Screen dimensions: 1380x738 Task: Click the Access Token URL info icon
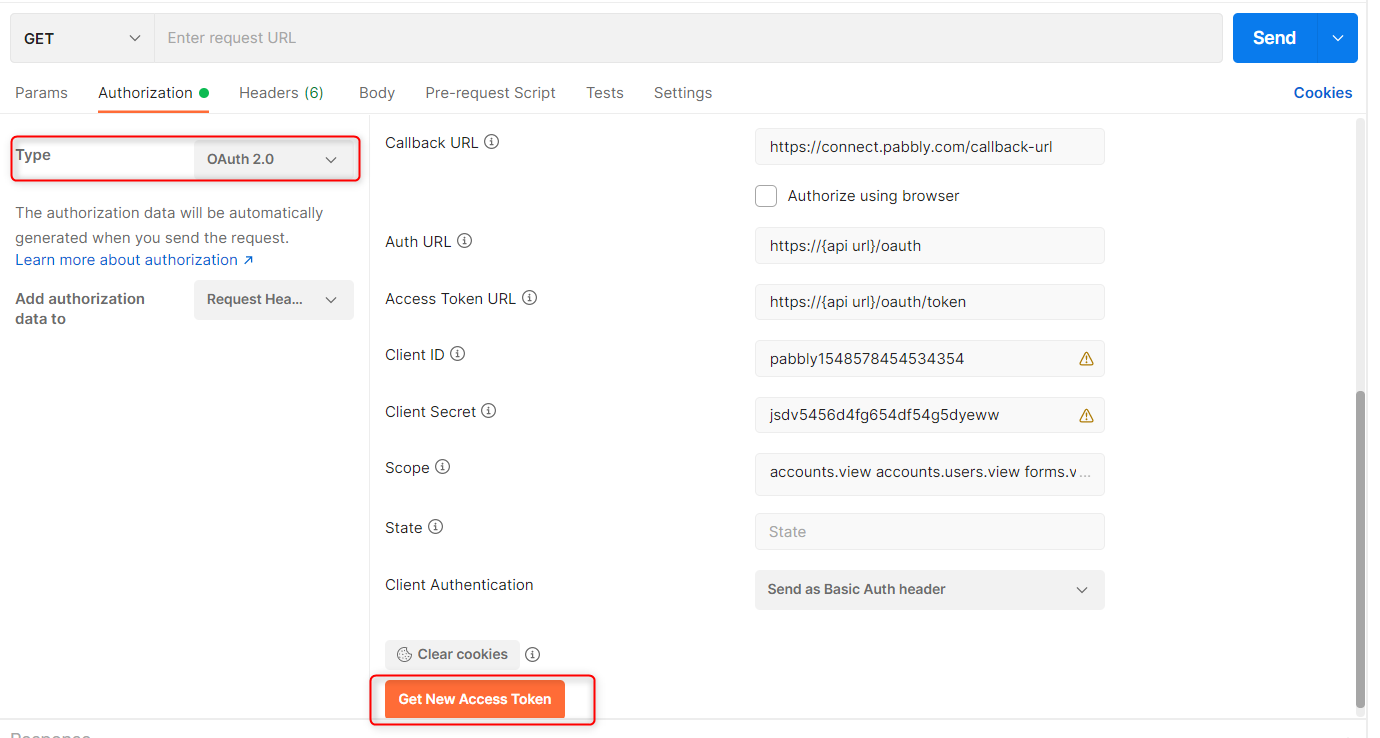(x=530, y=298)
